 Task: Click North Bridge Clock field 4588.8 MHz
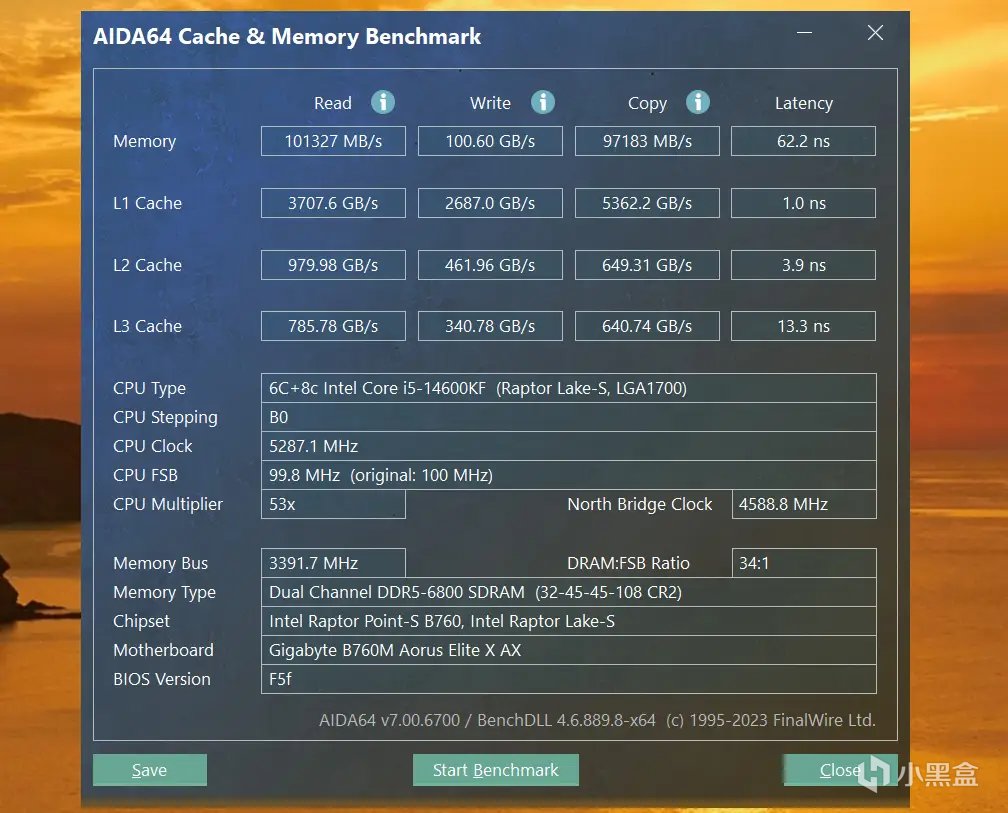click(x=804, y=504)
